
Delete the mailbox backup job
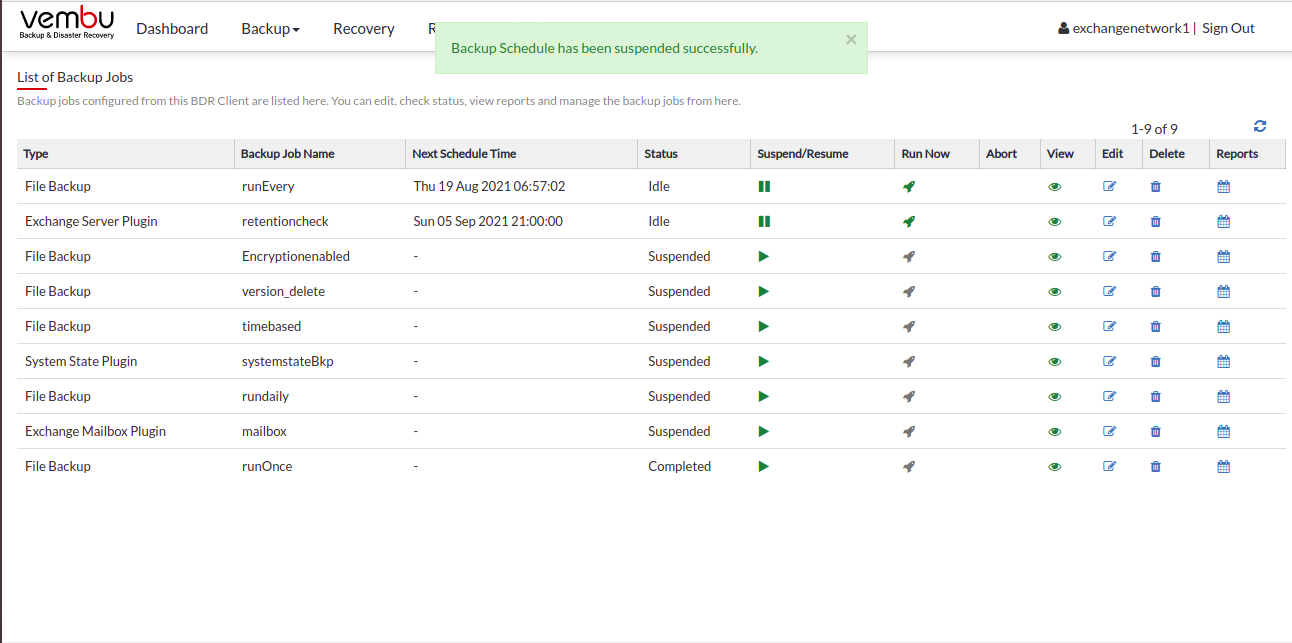[1156, 431]
